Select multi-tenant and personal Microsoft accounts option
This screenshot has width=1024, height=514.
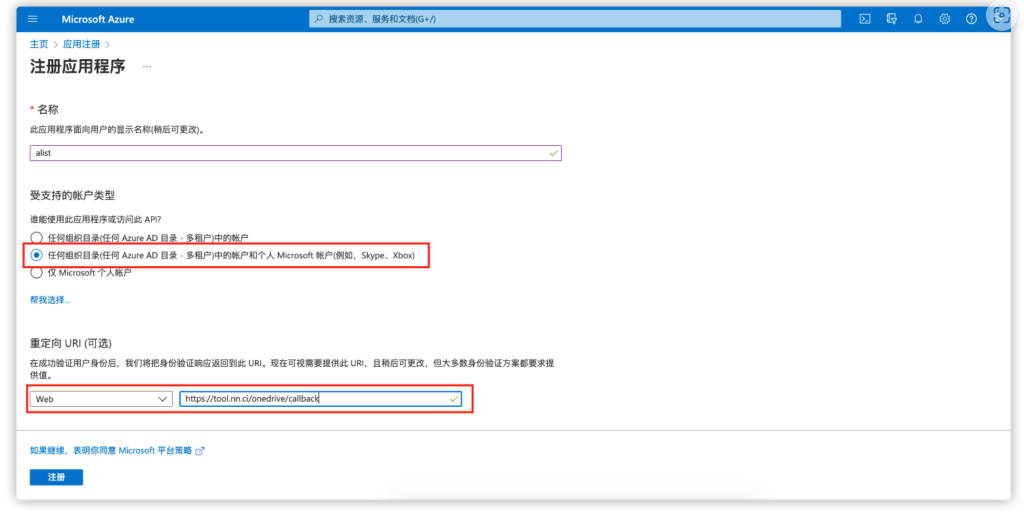click(37, 255)
